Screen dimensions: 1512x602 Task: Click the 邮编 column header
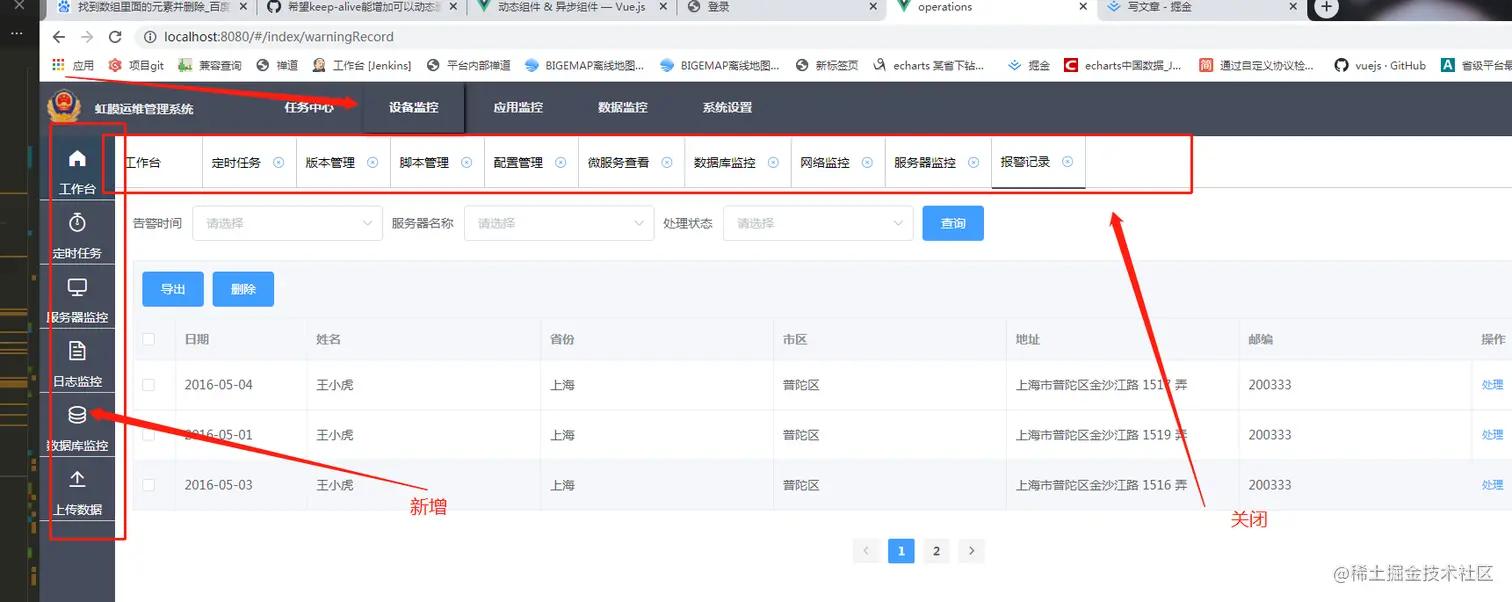(x=1261, y=339)
